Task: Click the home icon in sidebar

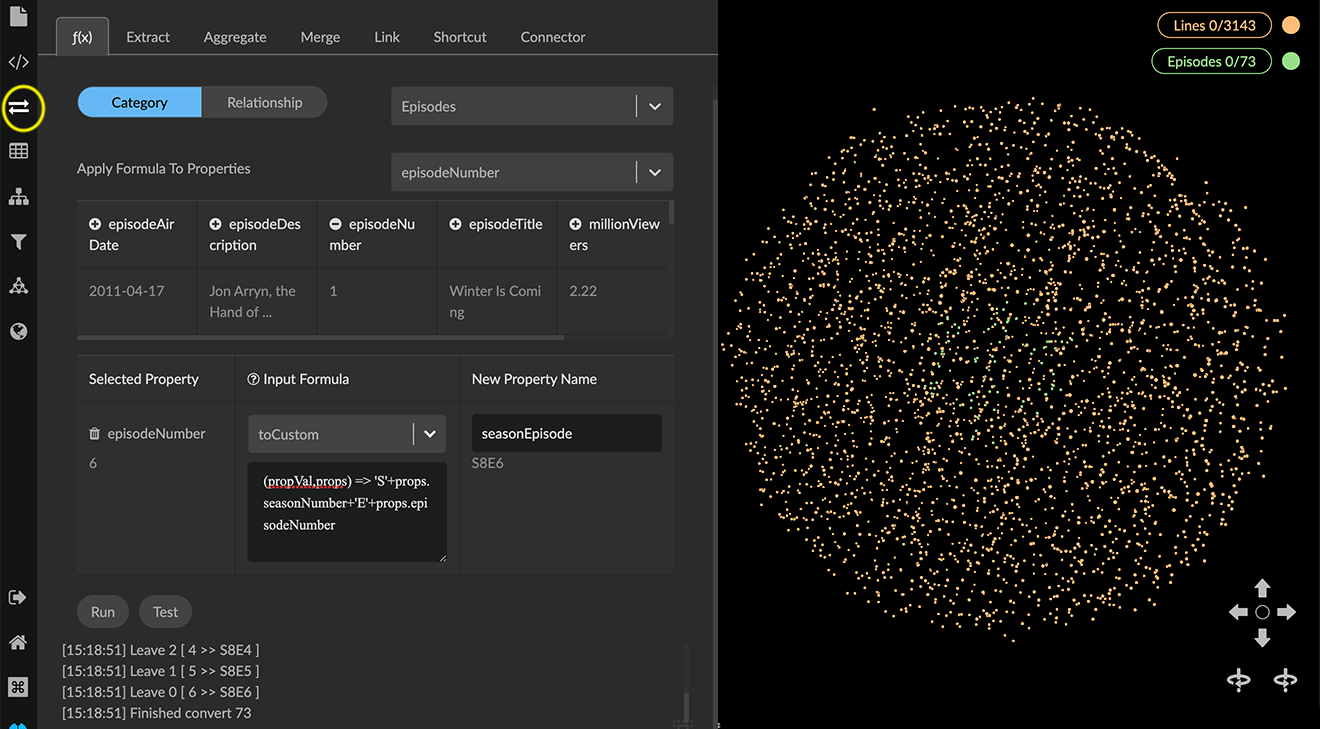Action: click(x=18, y=642)
